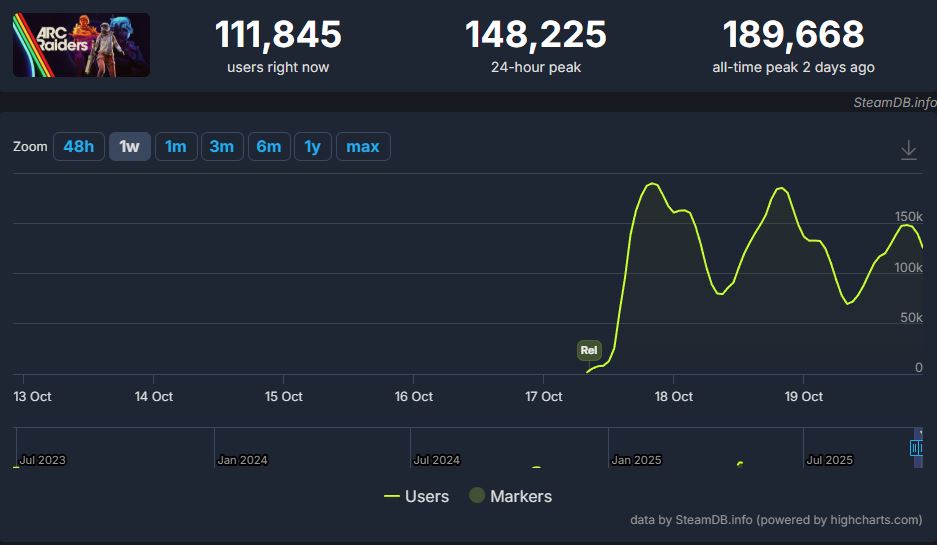Click the Rel release marker on chart
The height and width of the screenshot is (545, 937).
click(x=589, y=350)
